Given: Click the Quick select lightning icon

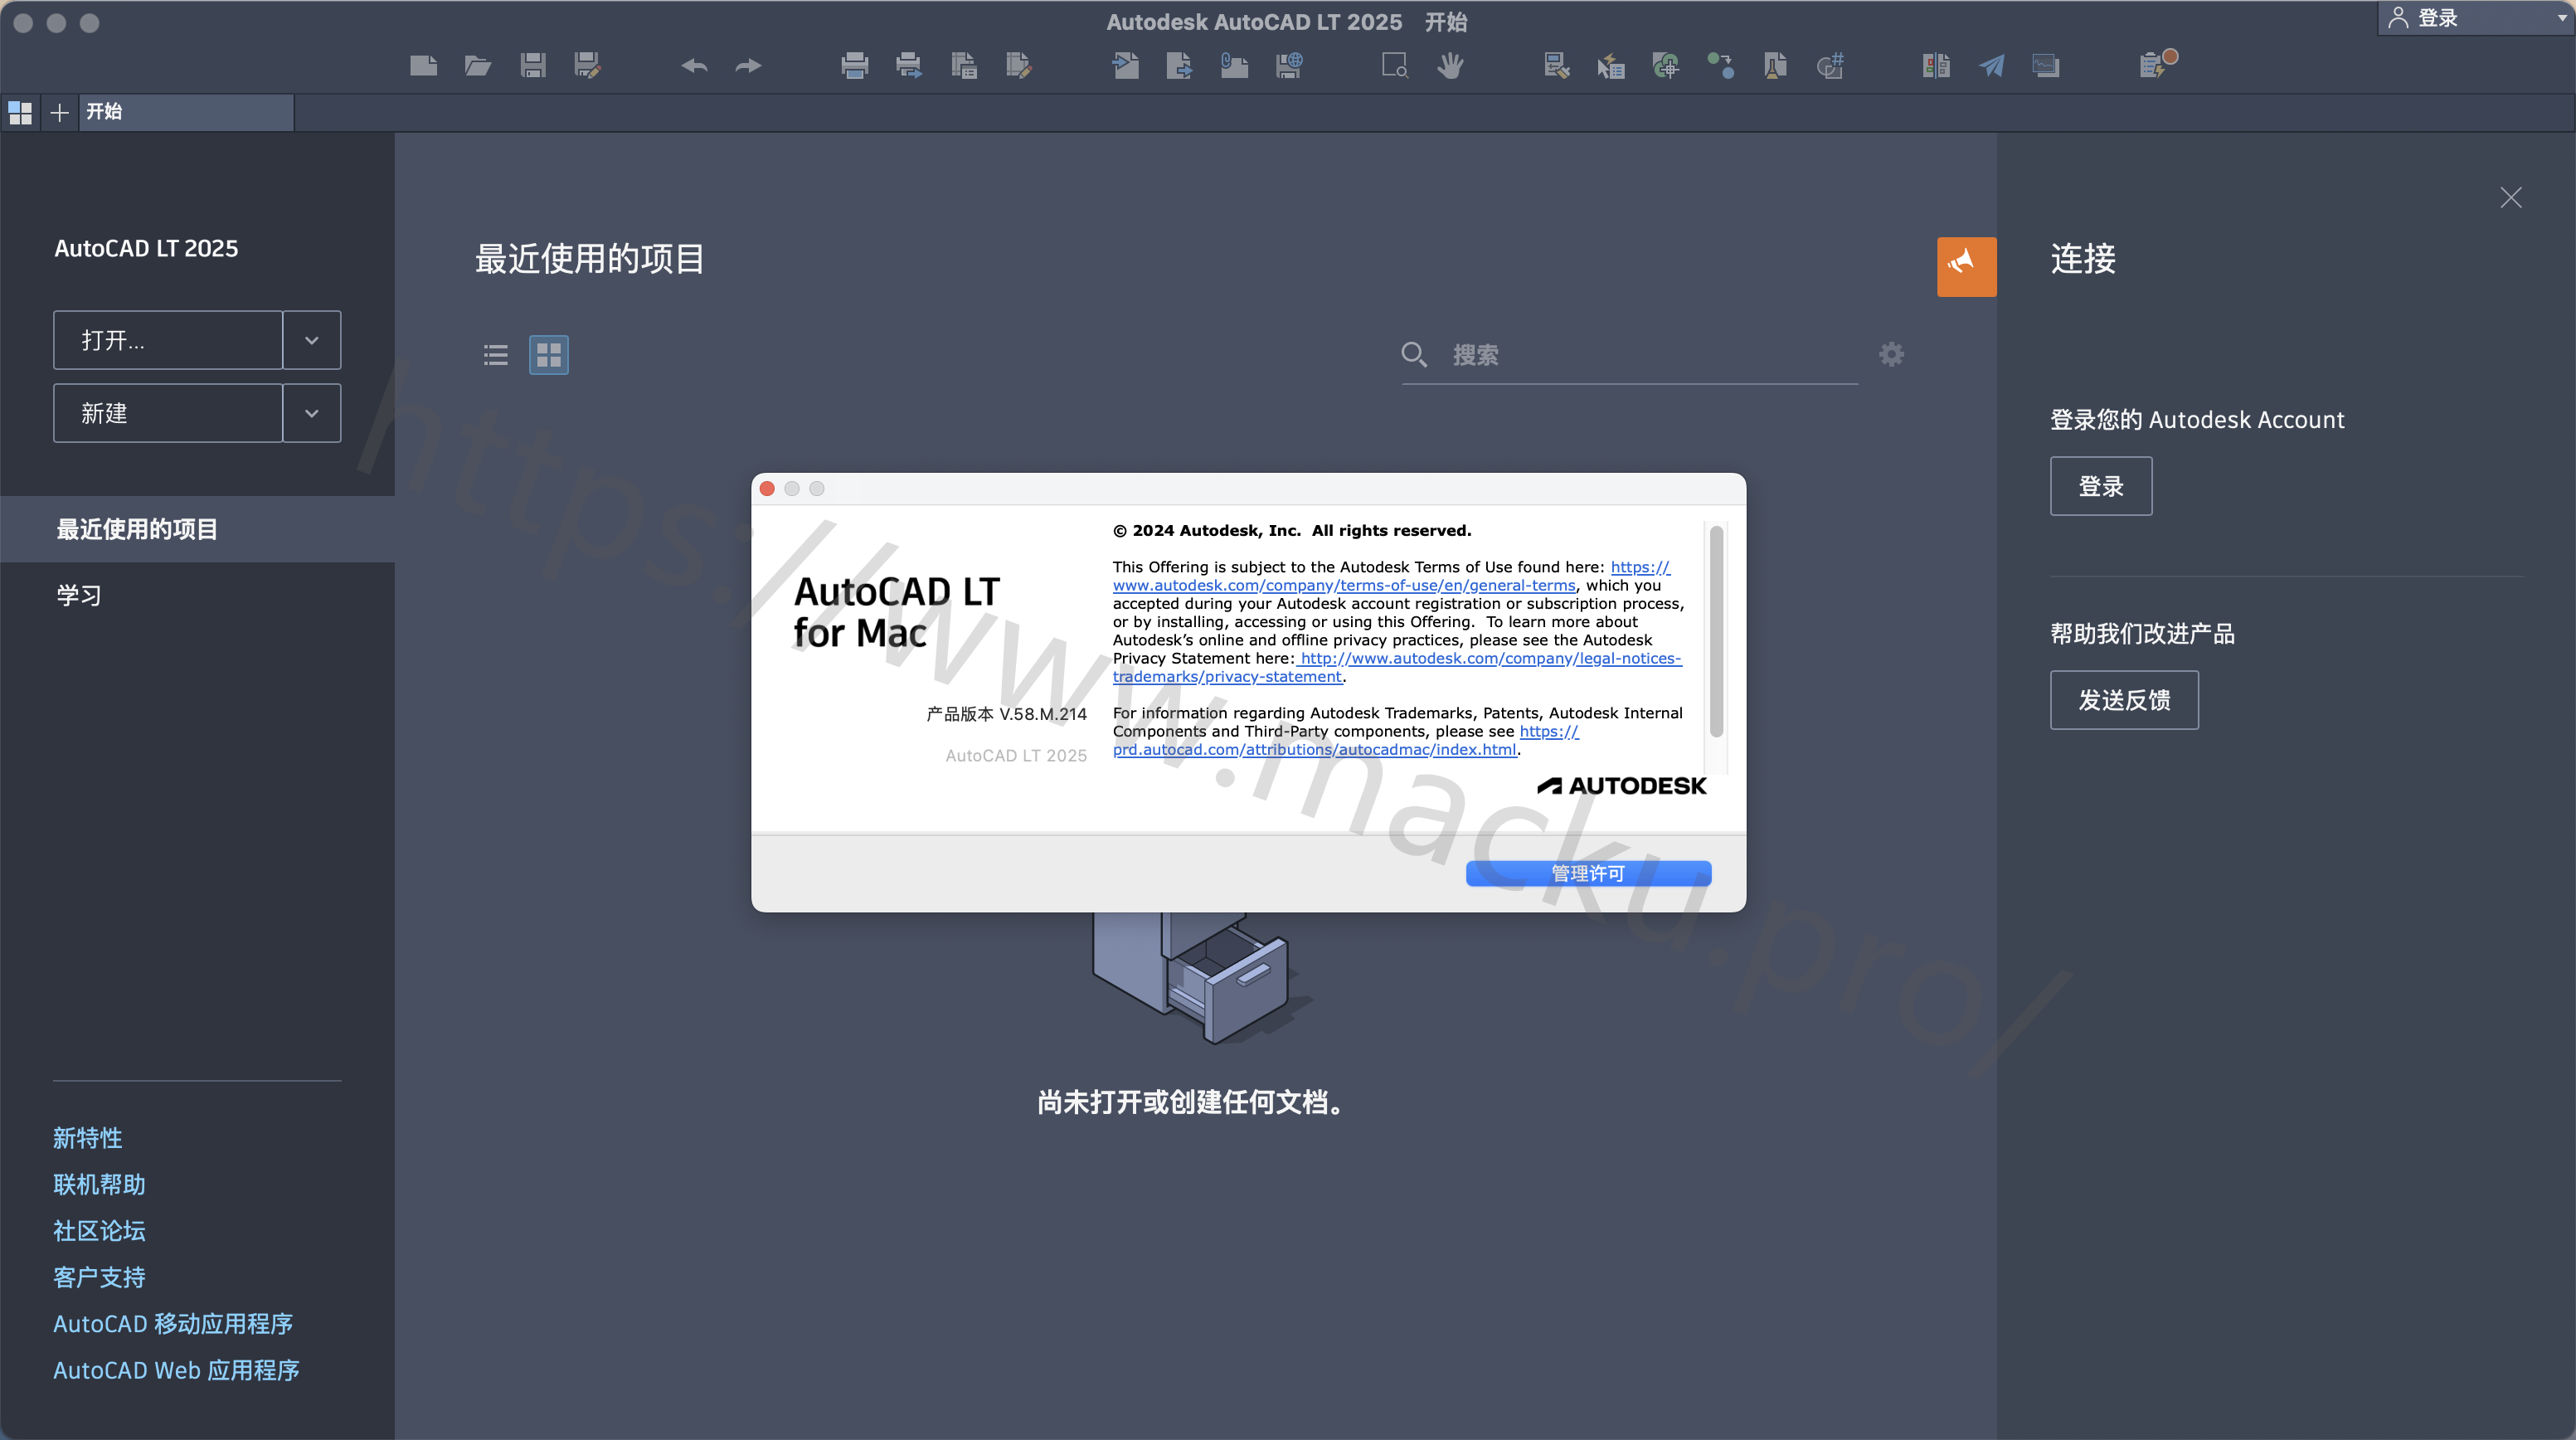Looking at the screenshot, I should pyautogui.click(x=1611, y=66).
